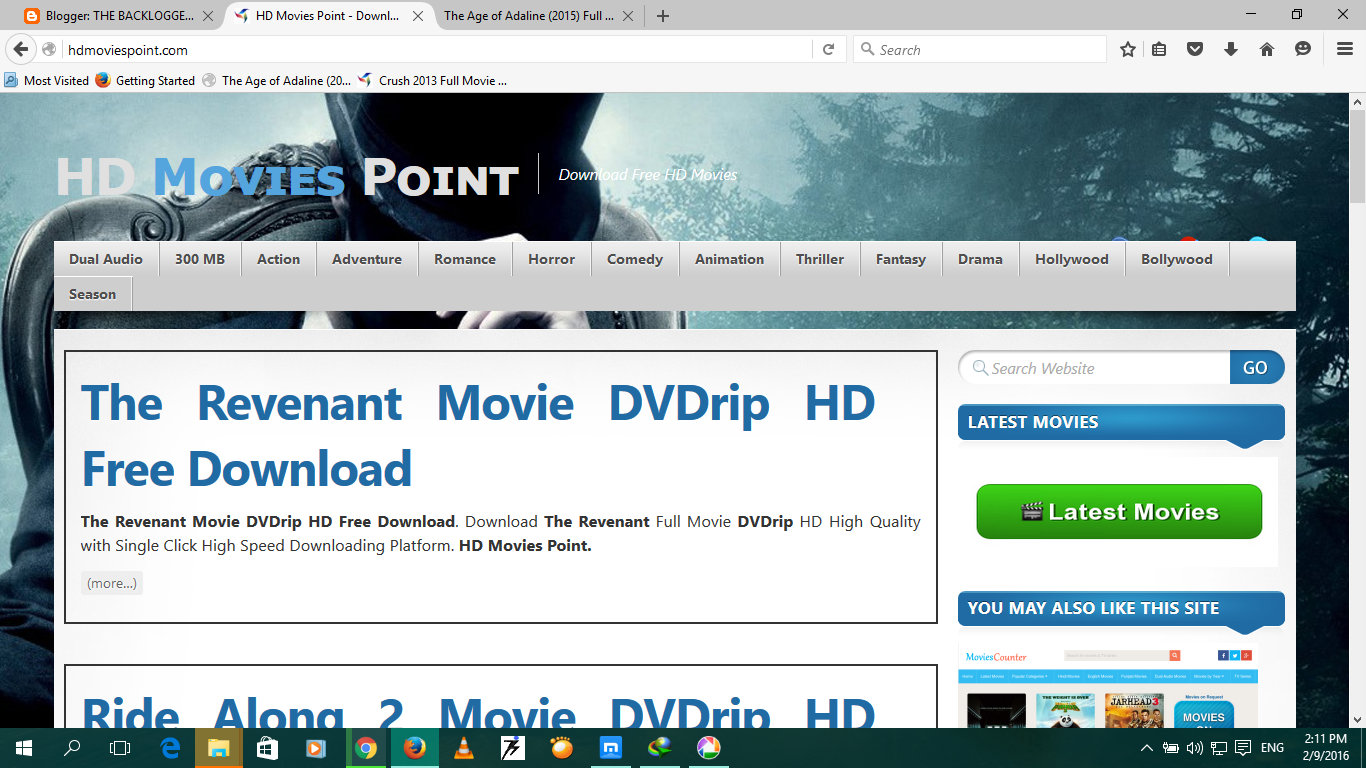Open Task View on the taskbar
Image resolution: width=1366 pixels, height=768 pixels.
[x=120, y=748]
